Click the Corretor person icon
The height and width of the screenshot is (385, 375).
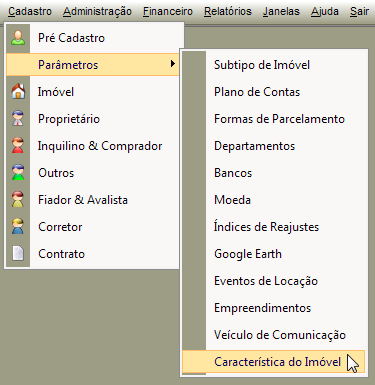click(x=18, y=227)
